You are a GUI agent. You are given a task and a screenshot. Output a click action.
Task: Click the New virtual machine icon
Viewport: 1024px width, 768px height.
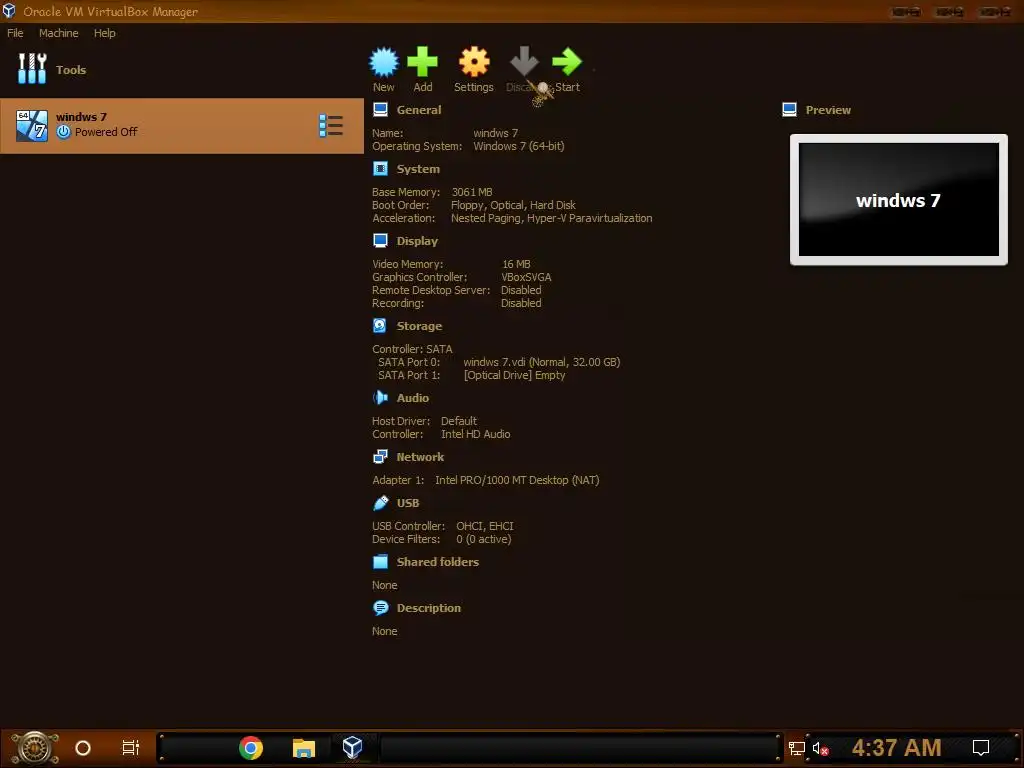383,62
